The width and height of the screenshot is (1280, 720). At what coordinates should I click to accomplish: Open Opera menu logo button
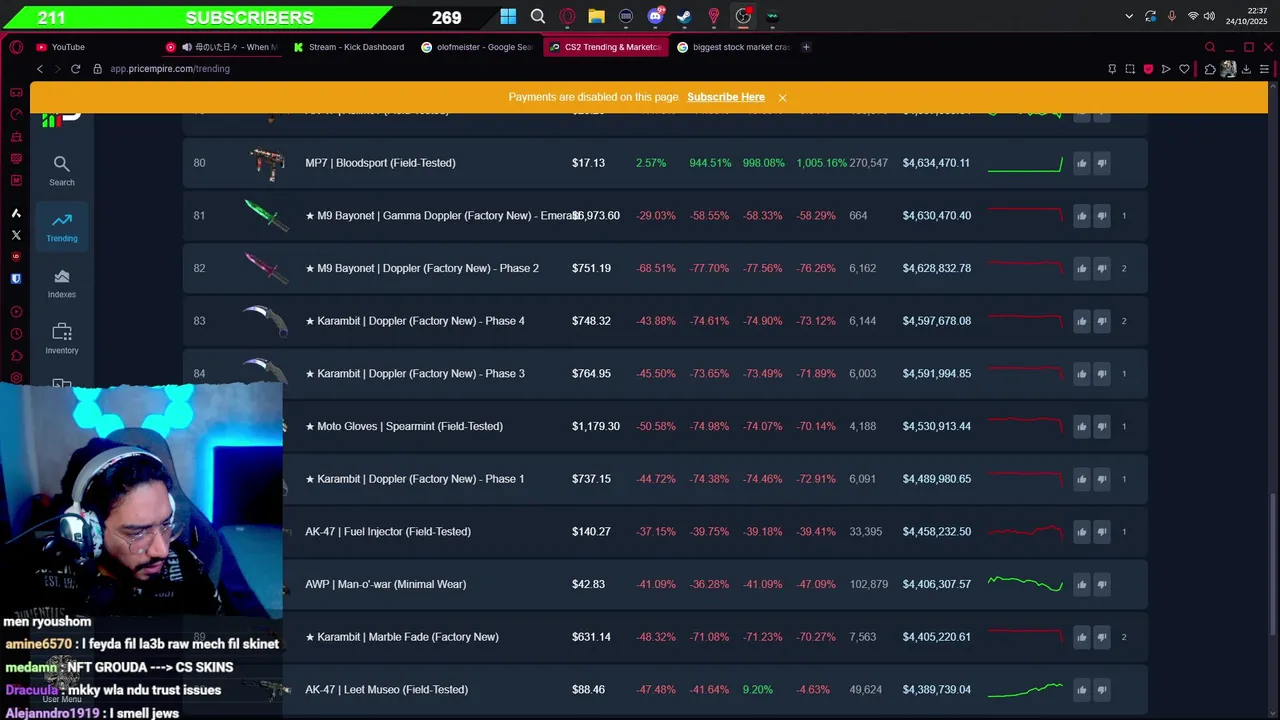pyautogui.click(x=16, y=47)
